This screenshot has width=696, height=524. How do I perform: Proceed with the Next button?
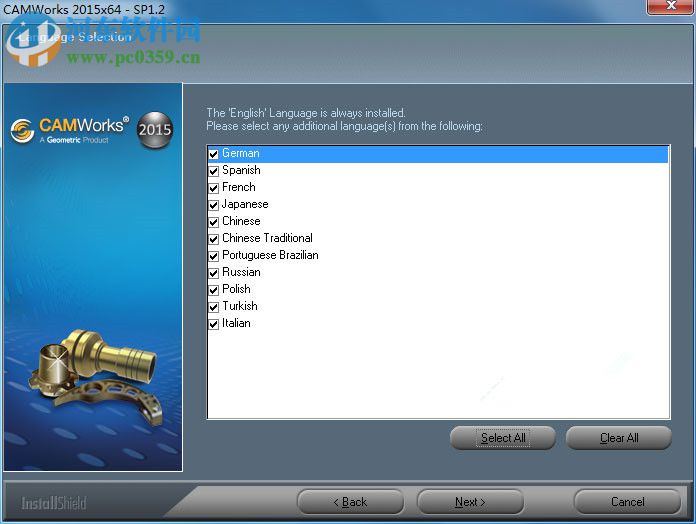coord(470,502)
